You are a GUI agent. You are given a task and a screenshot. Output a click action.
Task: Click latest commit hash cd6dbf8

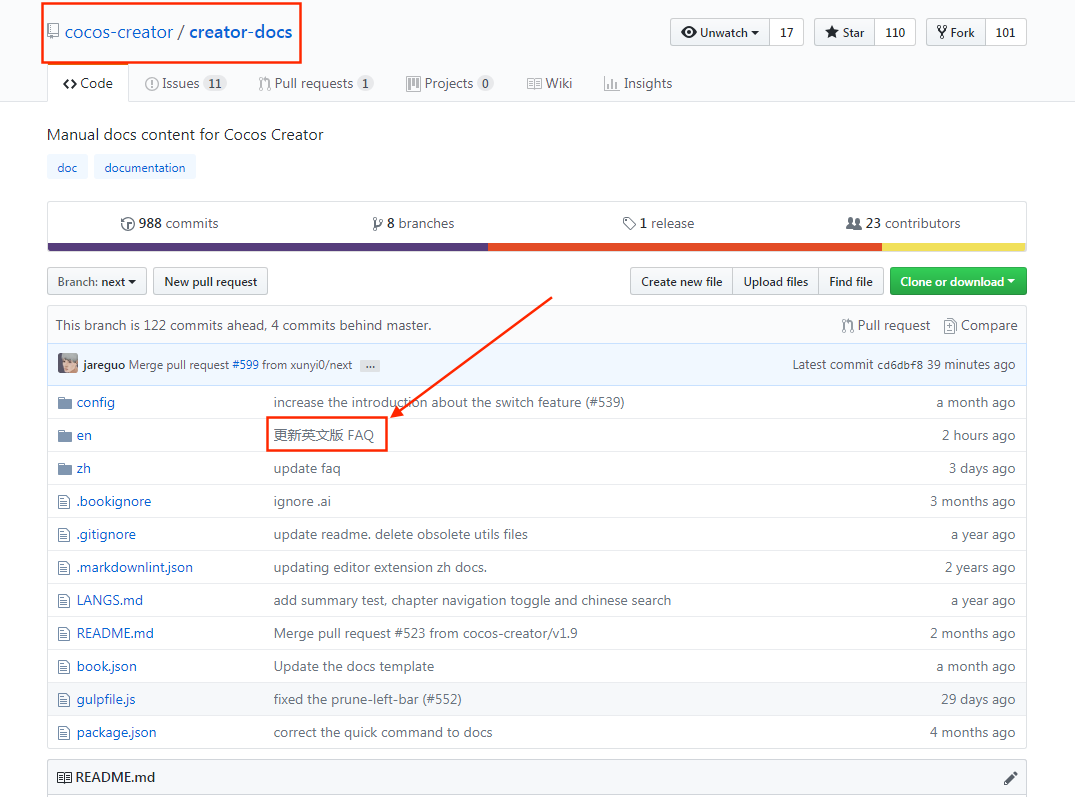[900, 365]
